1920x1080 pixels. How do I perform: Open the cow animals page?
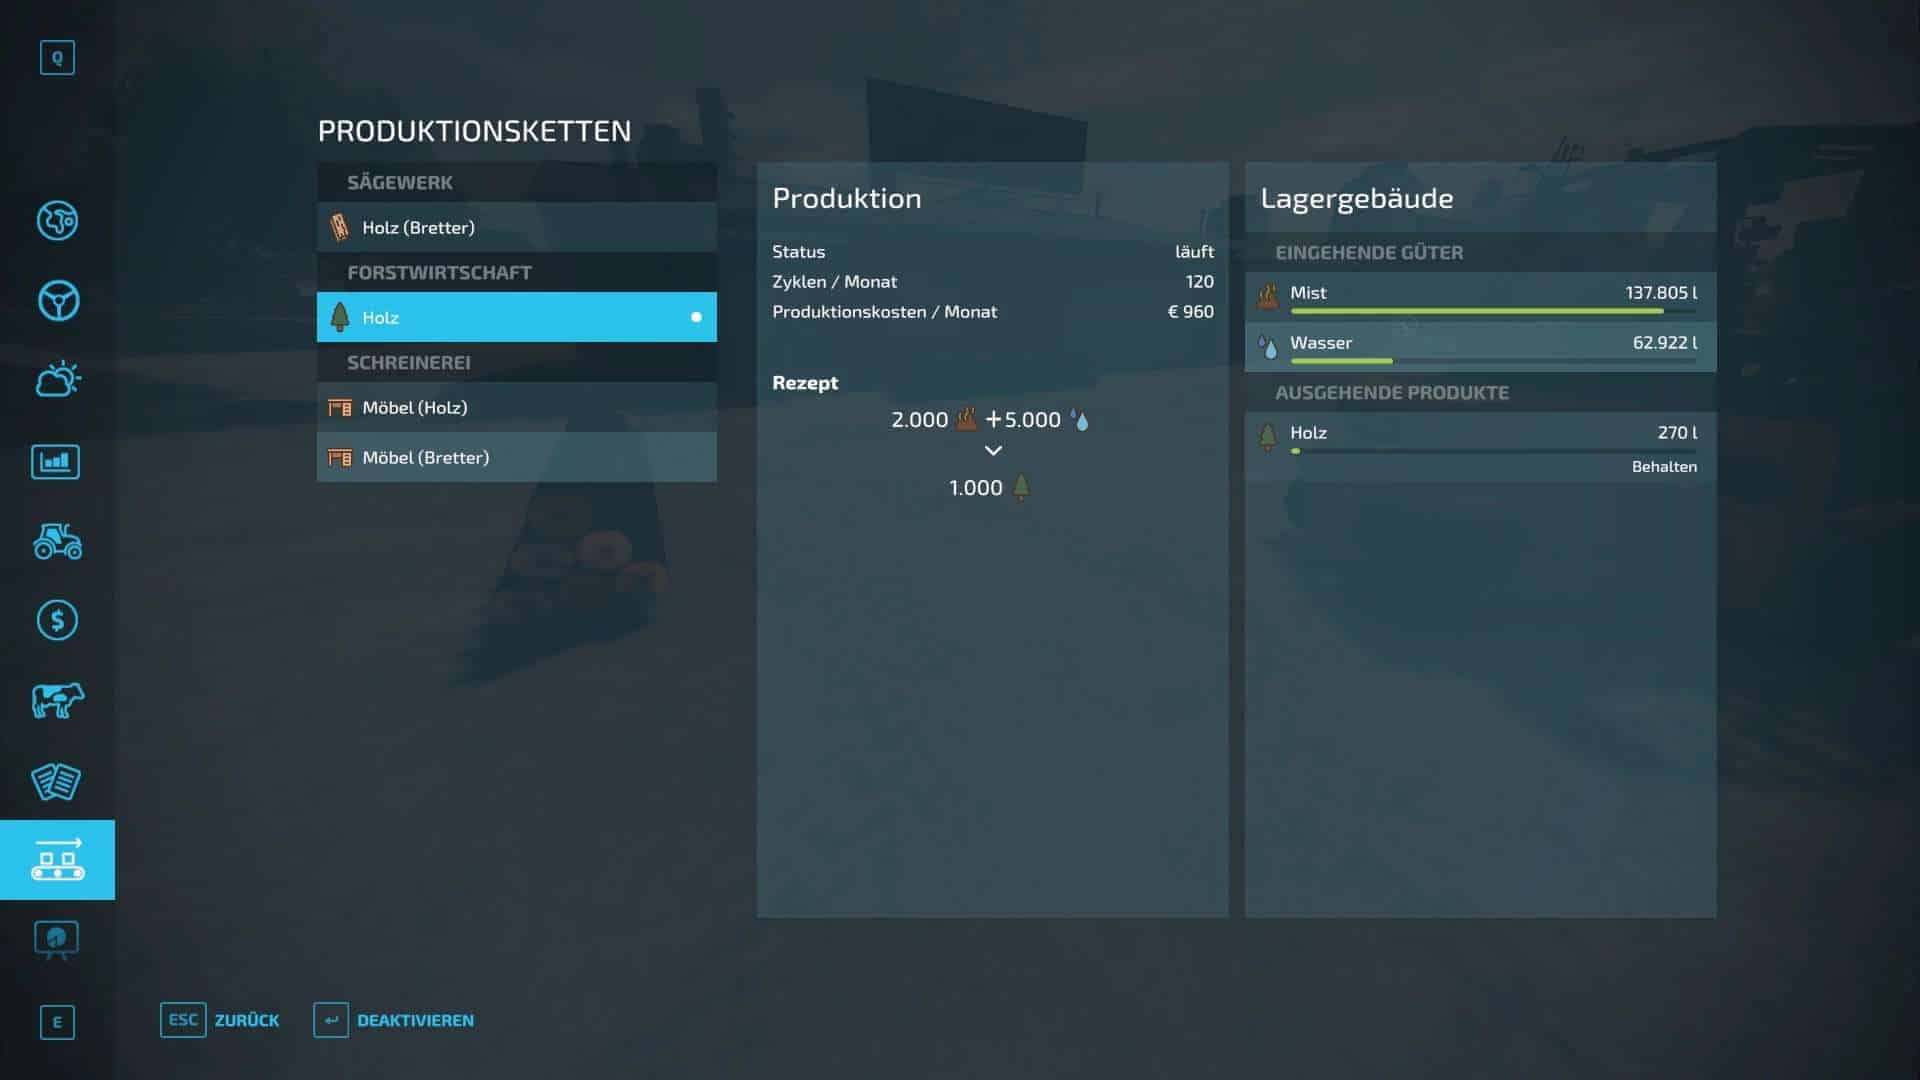[57, 700]
